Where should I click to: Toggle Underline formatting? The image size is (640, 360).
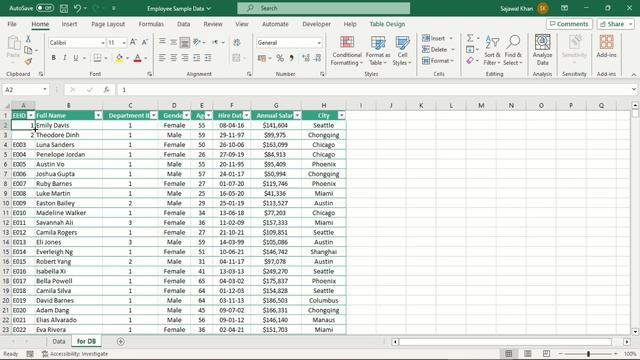76,58
